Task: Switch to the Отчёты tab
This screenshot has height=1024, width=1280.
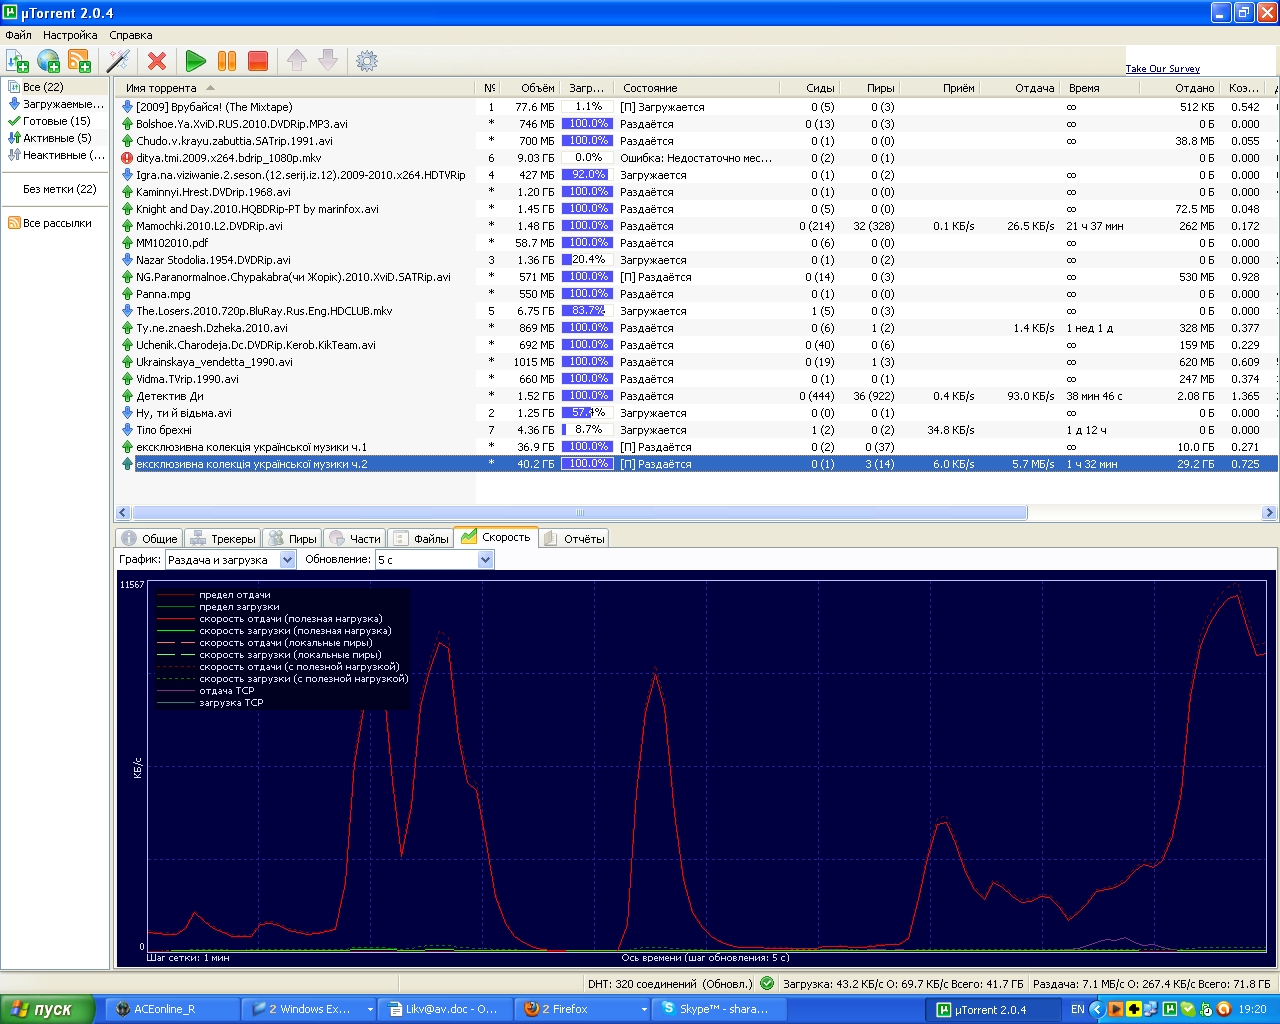Action: pyautogui.click(x=574, y=538)
